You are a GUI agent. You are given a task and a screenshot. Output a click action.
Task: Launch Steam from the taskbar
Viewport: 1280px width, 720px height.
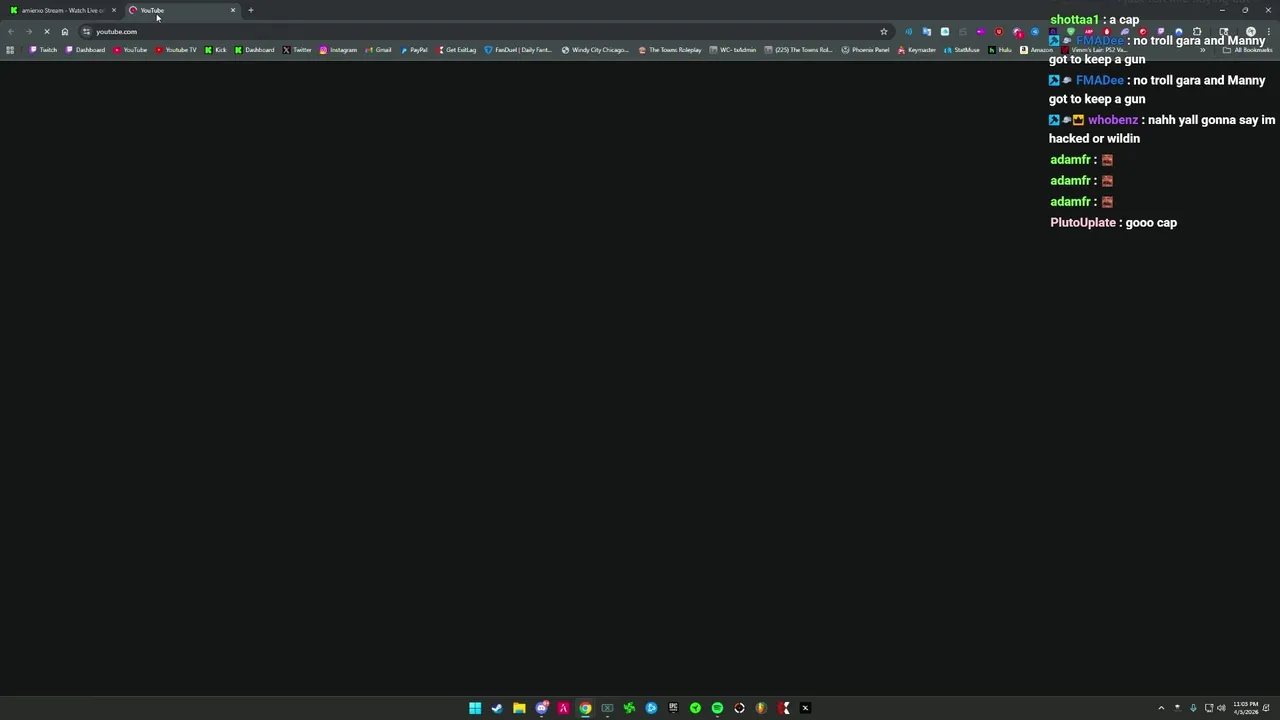click(497, 708)
